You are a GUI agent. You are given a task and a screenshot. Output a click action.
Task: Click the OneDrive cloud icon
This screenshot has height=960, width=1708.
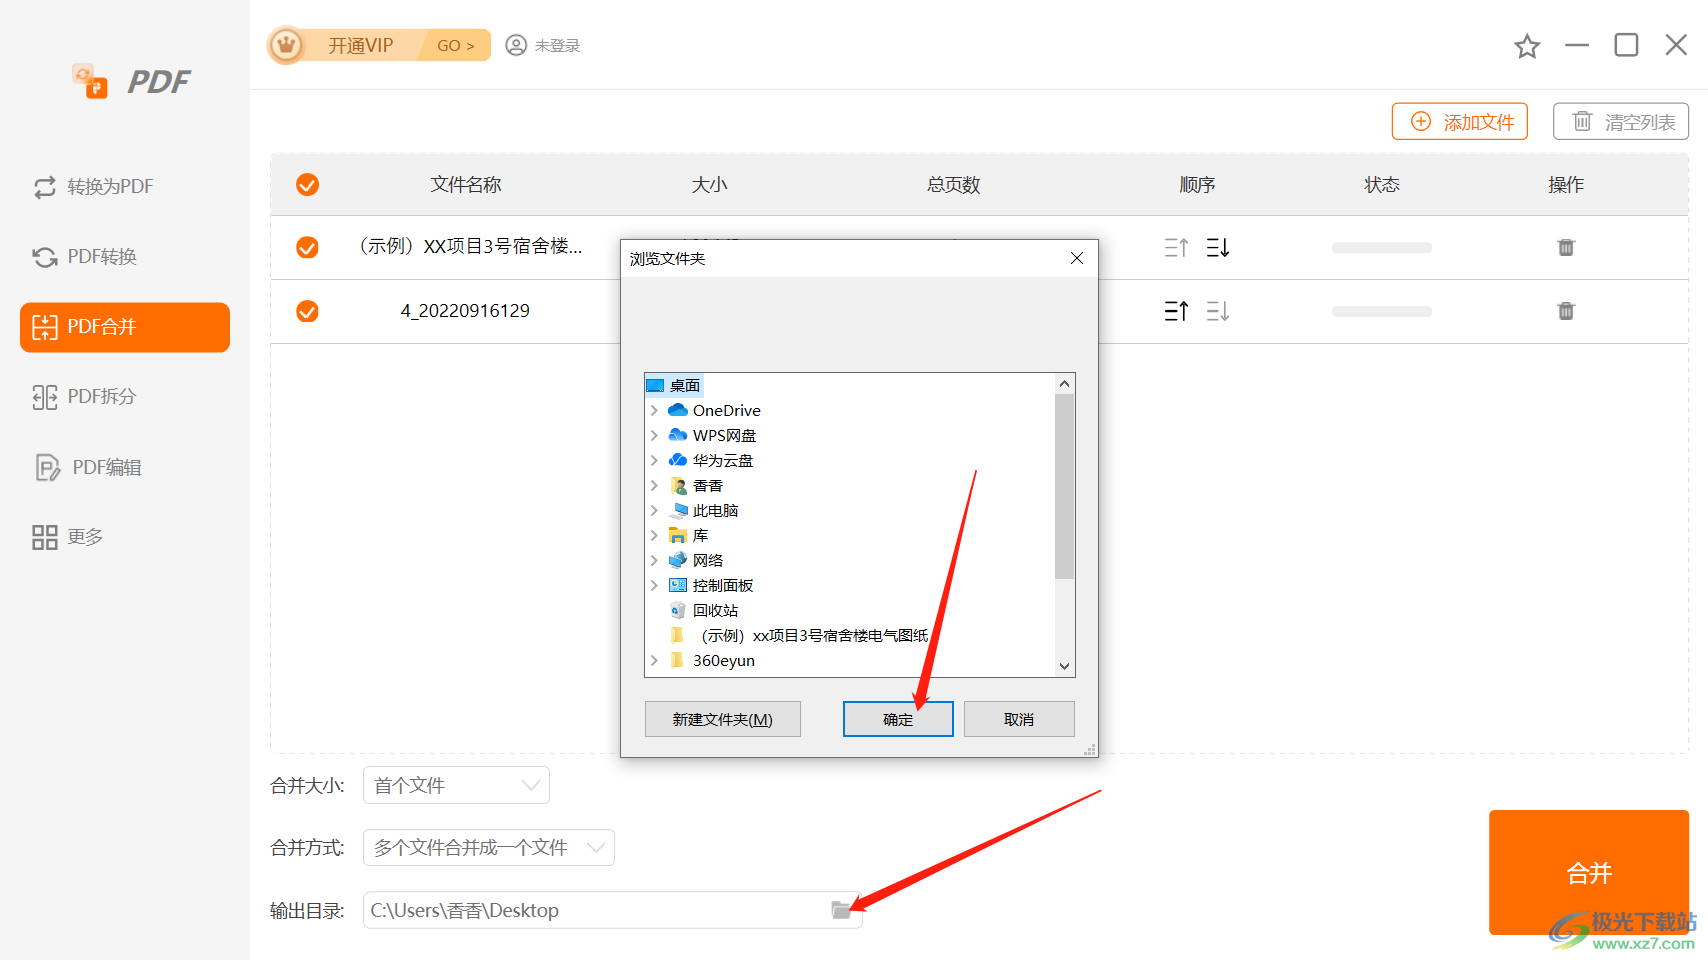pos(678,410)
